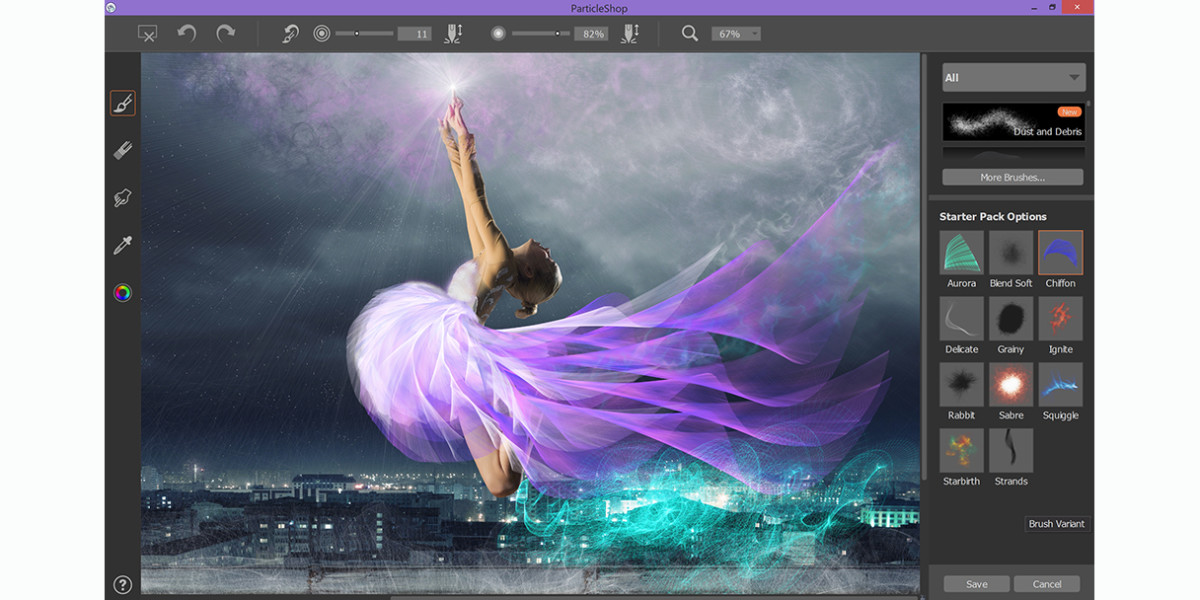Undo the last brush stroke
Screen dimensions: 1200x600
pos(187,34)
